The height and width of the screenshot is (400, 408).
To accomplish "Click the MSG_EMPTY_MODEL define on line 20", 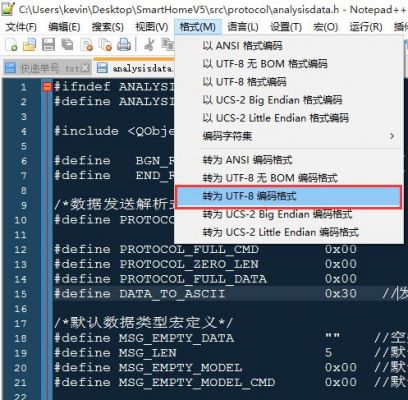I will [x=181, y=368].
